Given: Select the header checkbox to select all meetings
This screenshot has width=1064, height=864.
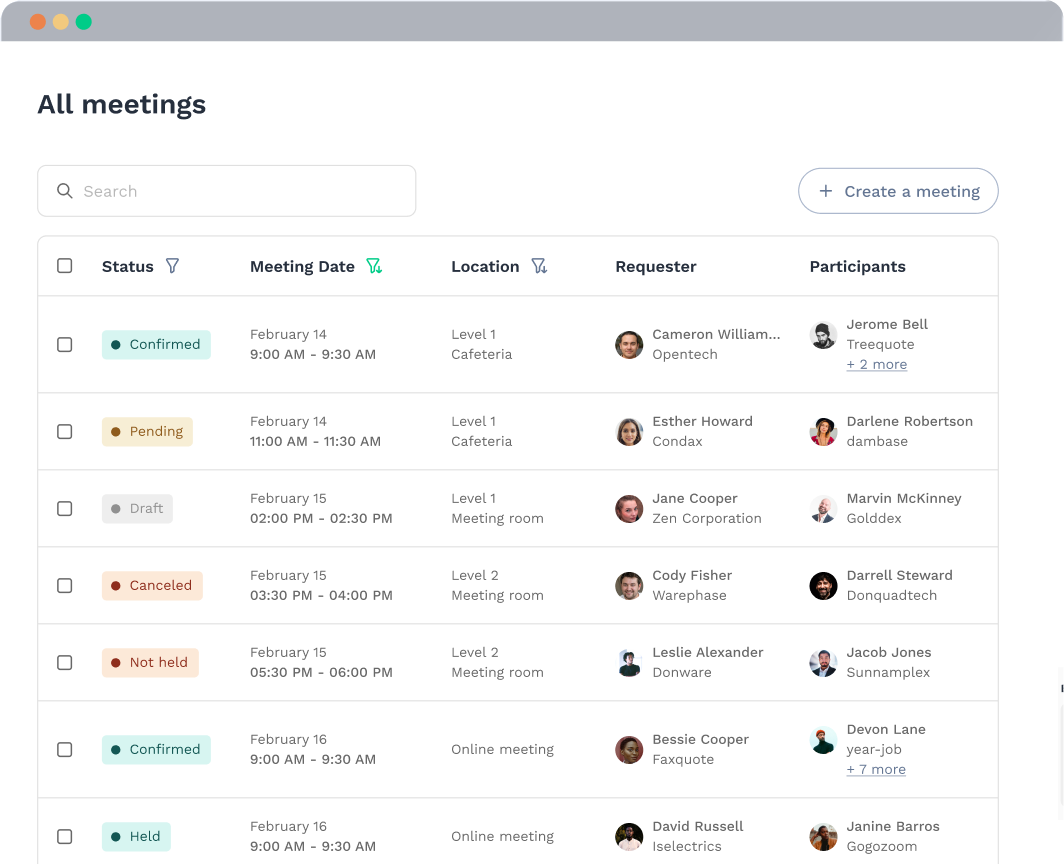Looking at the screenshot, I should coord(65,266).
